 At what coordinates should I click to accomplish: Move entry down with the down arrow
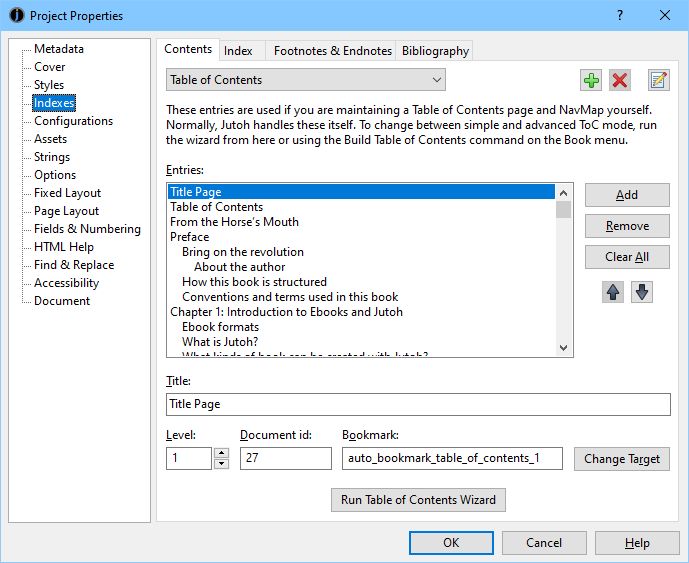coord(641,292)
